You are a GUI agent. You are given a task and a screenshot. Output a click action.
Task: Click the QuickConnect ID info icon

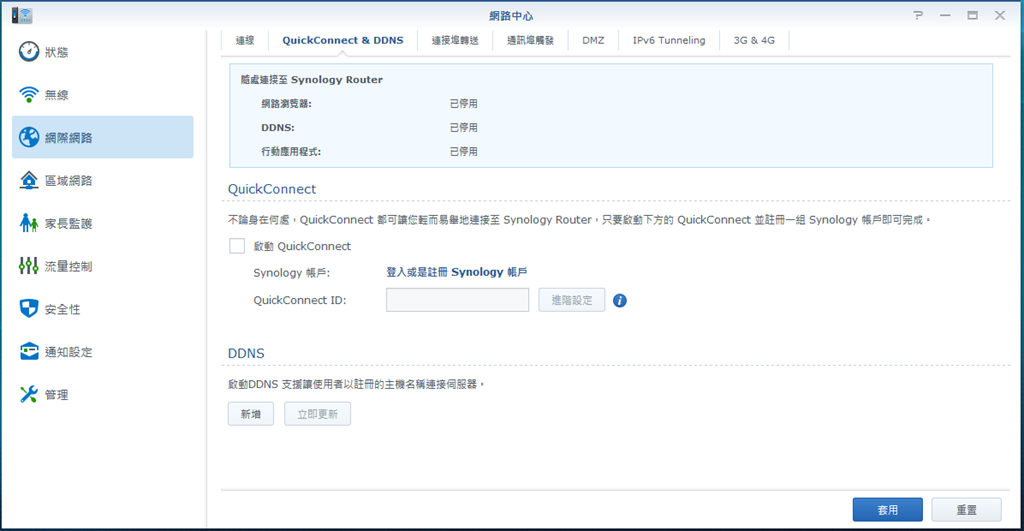(x=620, y=300)
